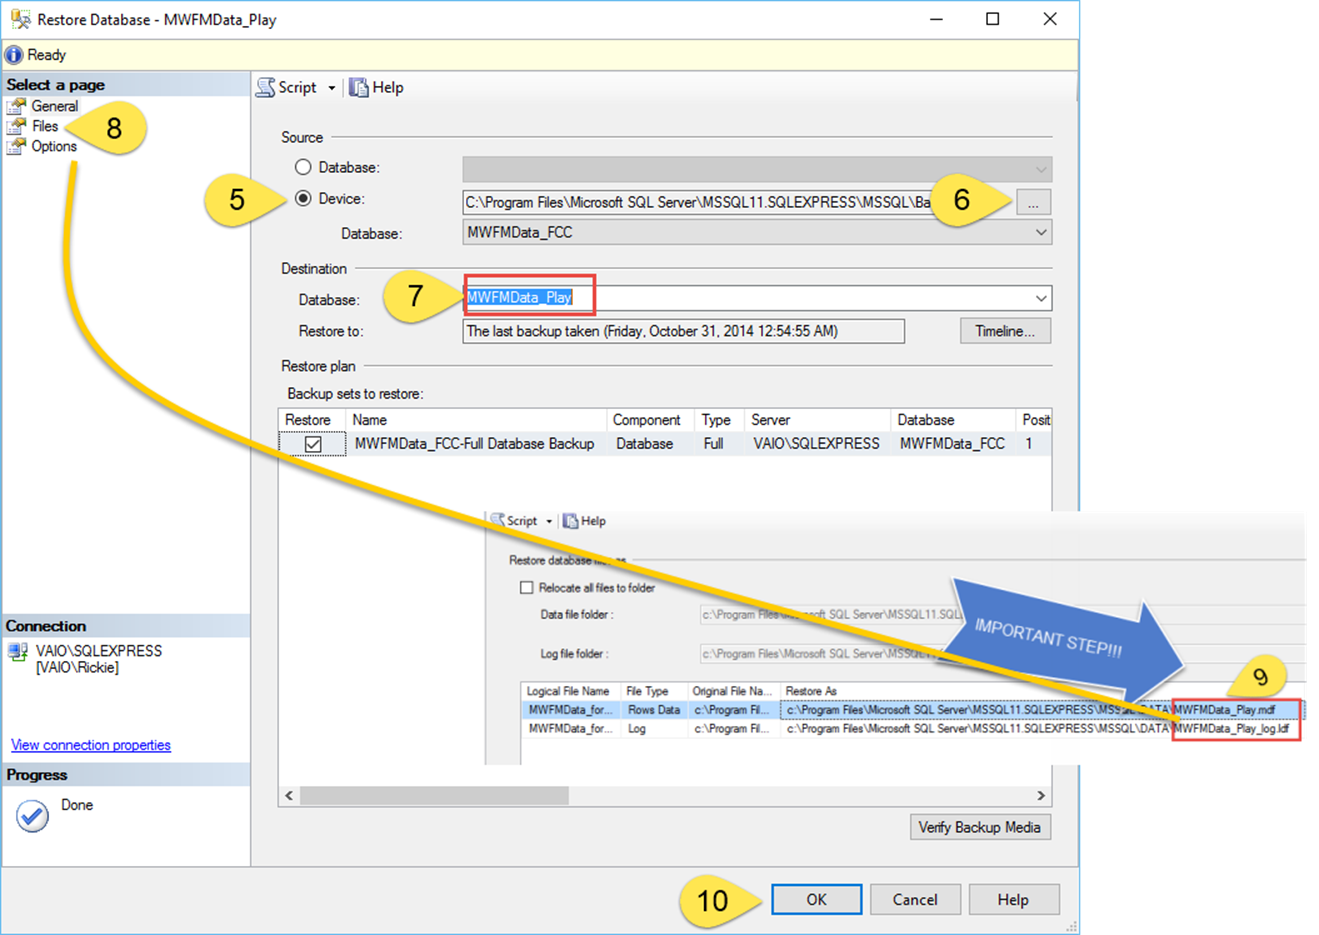Image resolution: width=1319 pixels, height=935 pixels.
Task: Click the VAIO\SQLEXPRESS server connection icon
Action: pos(18,652)
